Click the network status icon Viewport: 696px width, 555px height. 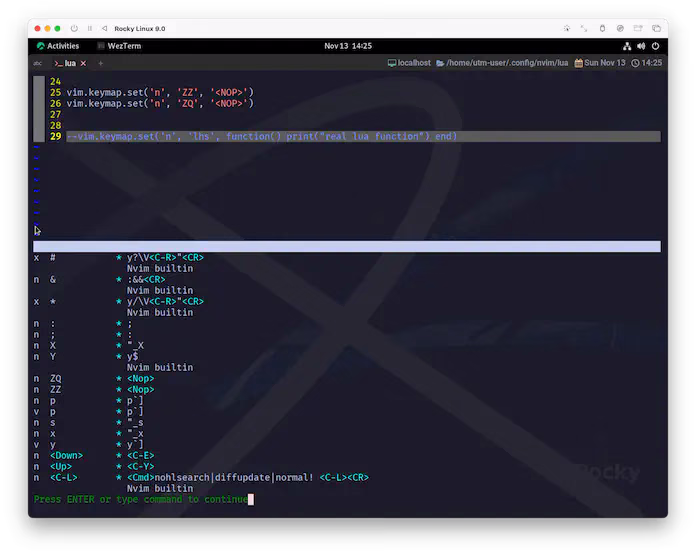pos(627,46)
